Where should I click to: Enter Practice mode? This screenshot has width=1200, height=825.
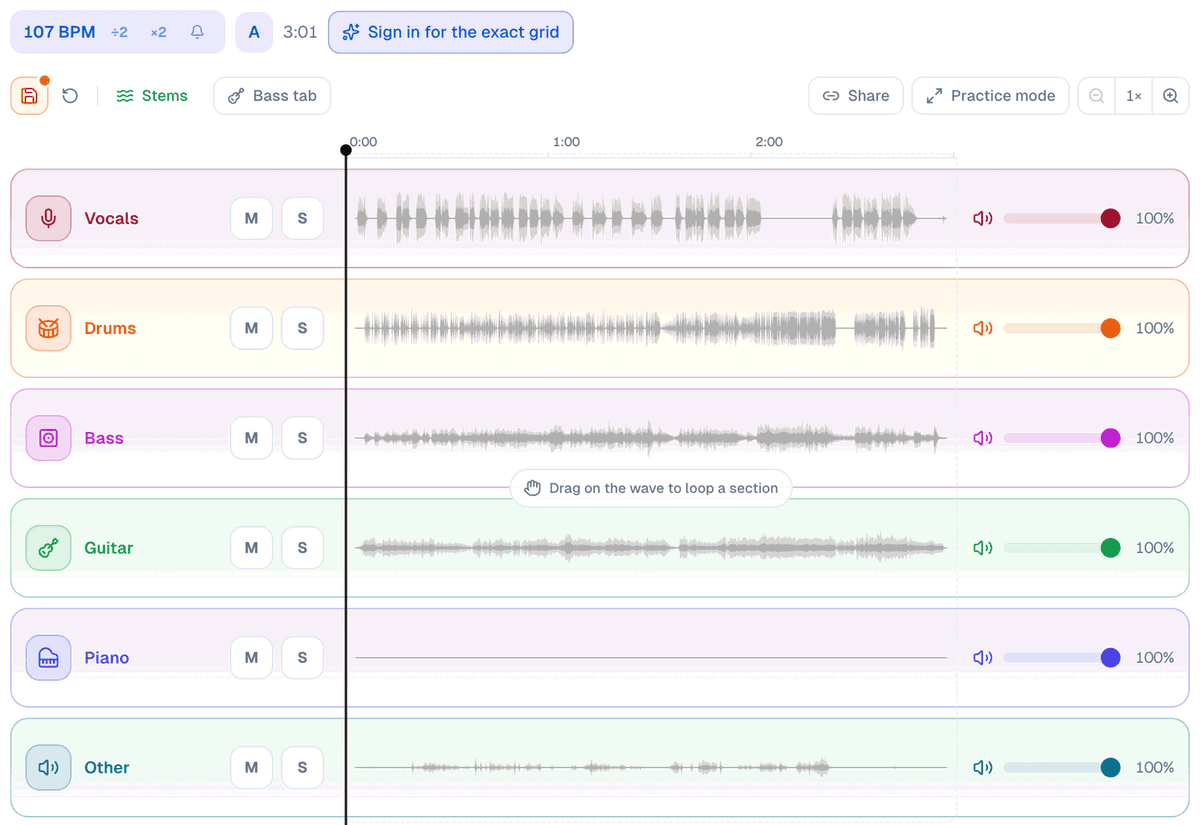coord(990,96)
